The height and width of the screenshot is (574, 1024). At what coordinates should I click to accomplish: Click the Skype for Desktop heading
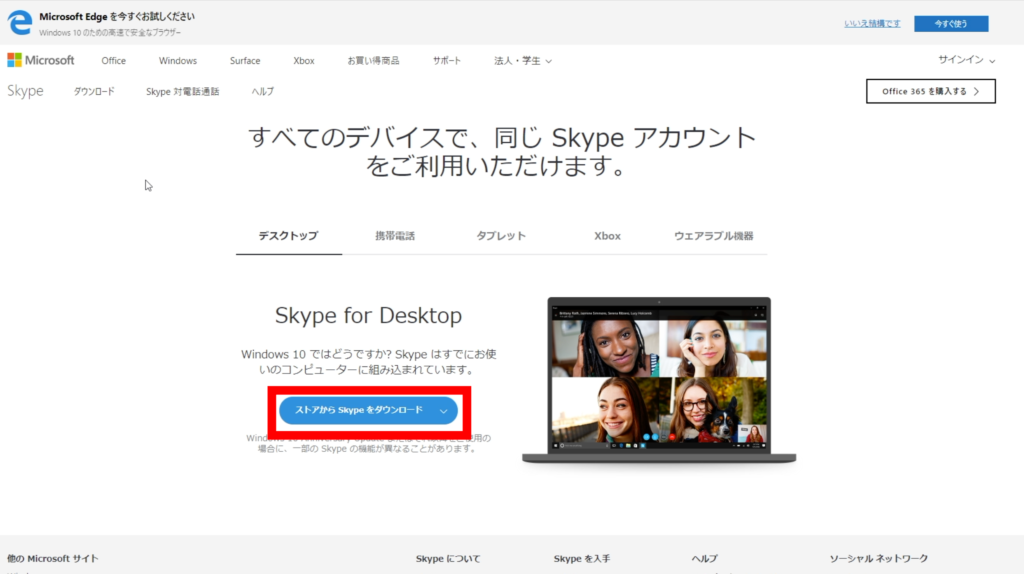[368, 315]
